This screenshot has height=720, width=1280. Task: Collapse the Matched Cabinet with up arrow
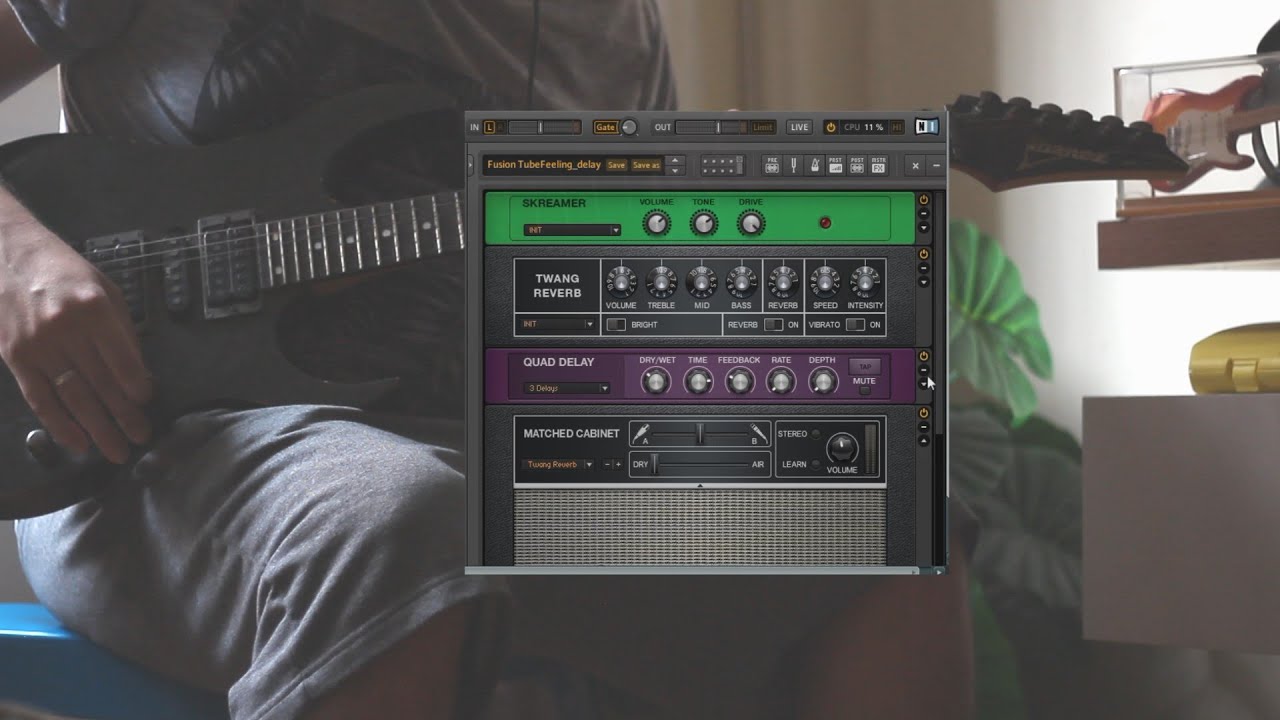923,440
